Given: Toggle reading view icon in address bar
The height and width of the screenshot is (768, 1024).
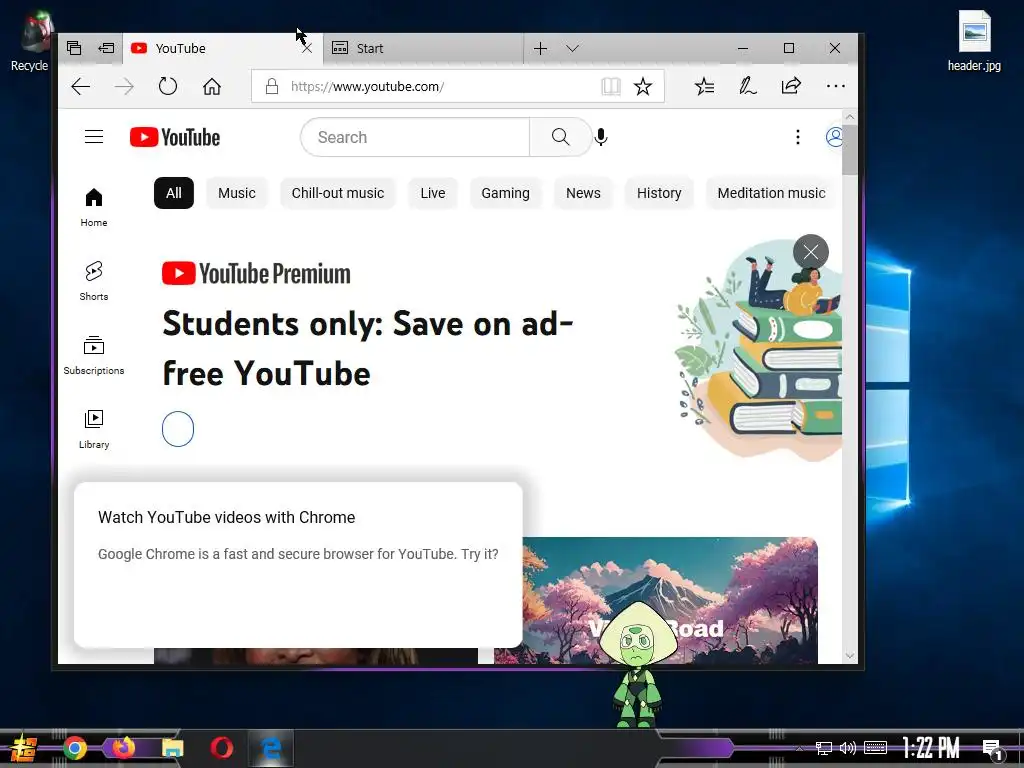Looking at the screenshot, I should point(611,86).
